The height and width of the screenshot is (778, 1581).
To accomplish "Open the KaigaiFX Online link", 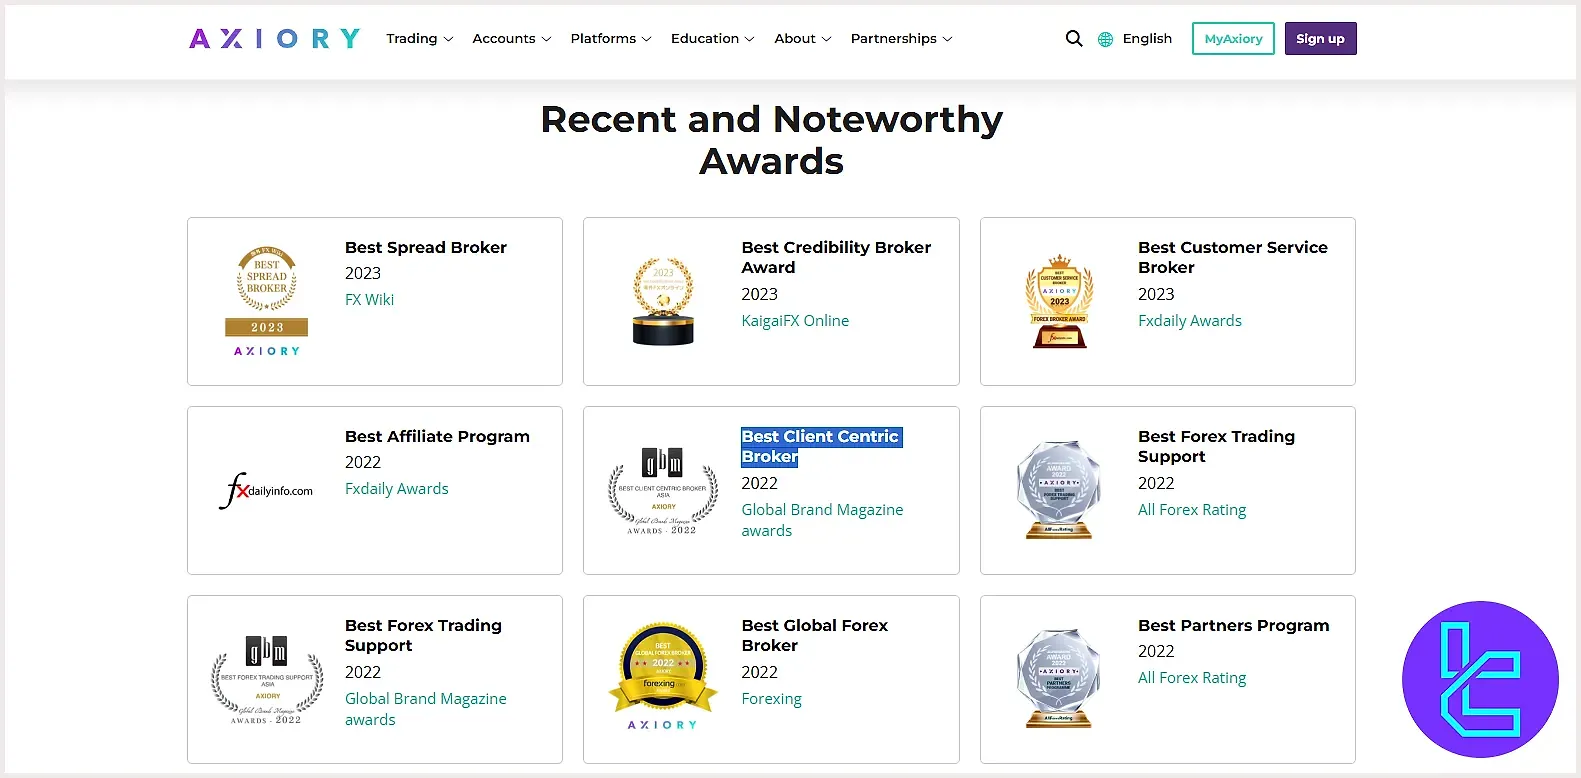I will (x=795, y=321).
